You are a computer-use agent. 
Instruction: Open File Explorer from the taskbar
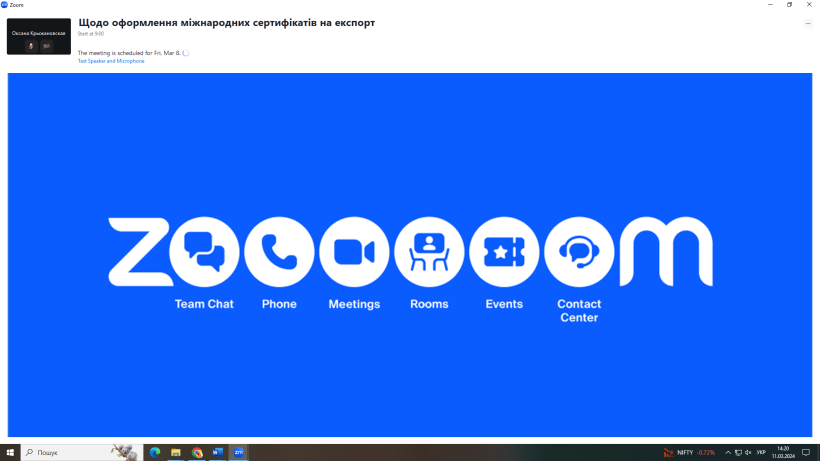(176, 453)
